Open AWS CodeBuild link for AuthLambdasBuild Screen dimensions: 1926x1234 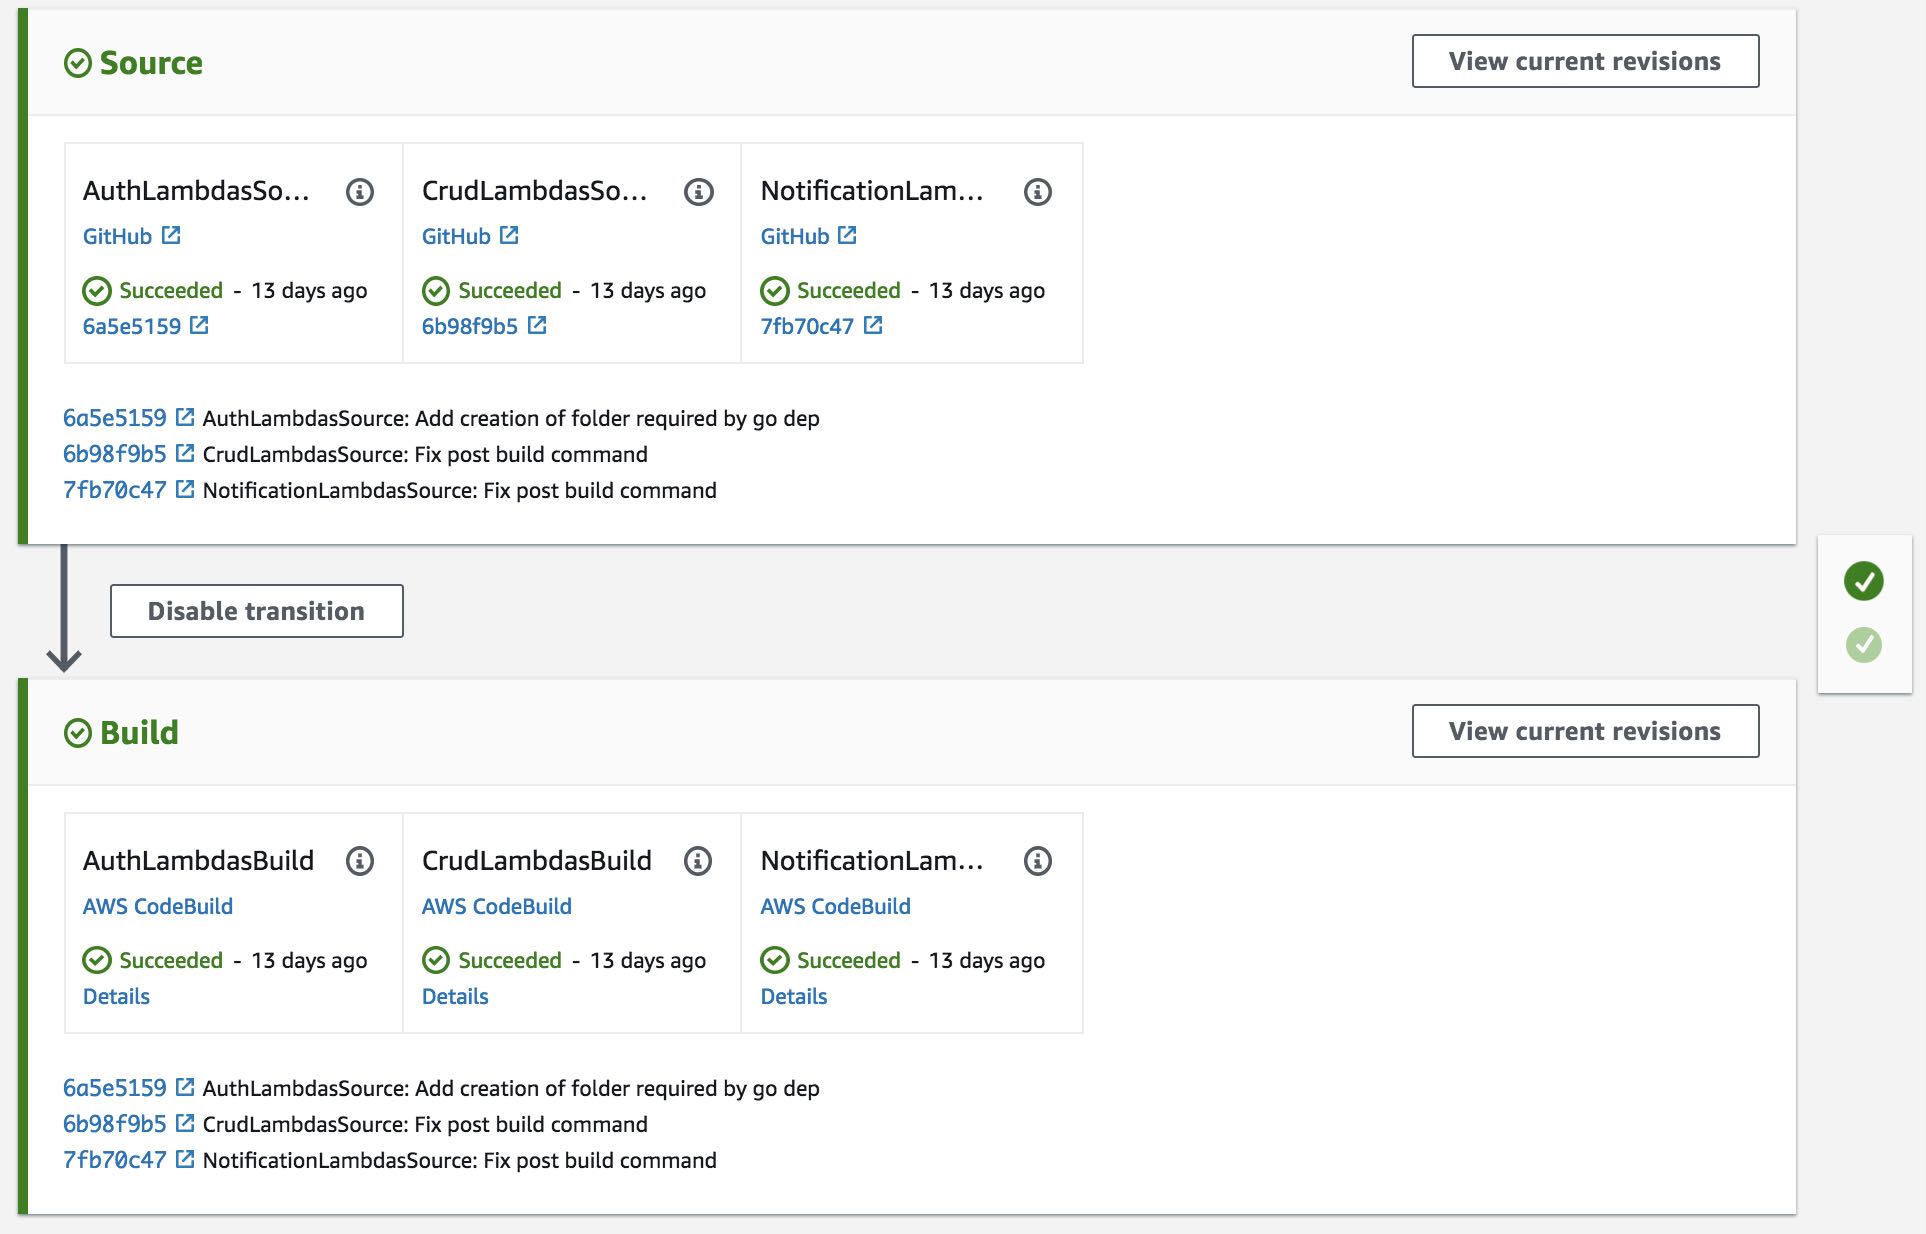[157, 907]
